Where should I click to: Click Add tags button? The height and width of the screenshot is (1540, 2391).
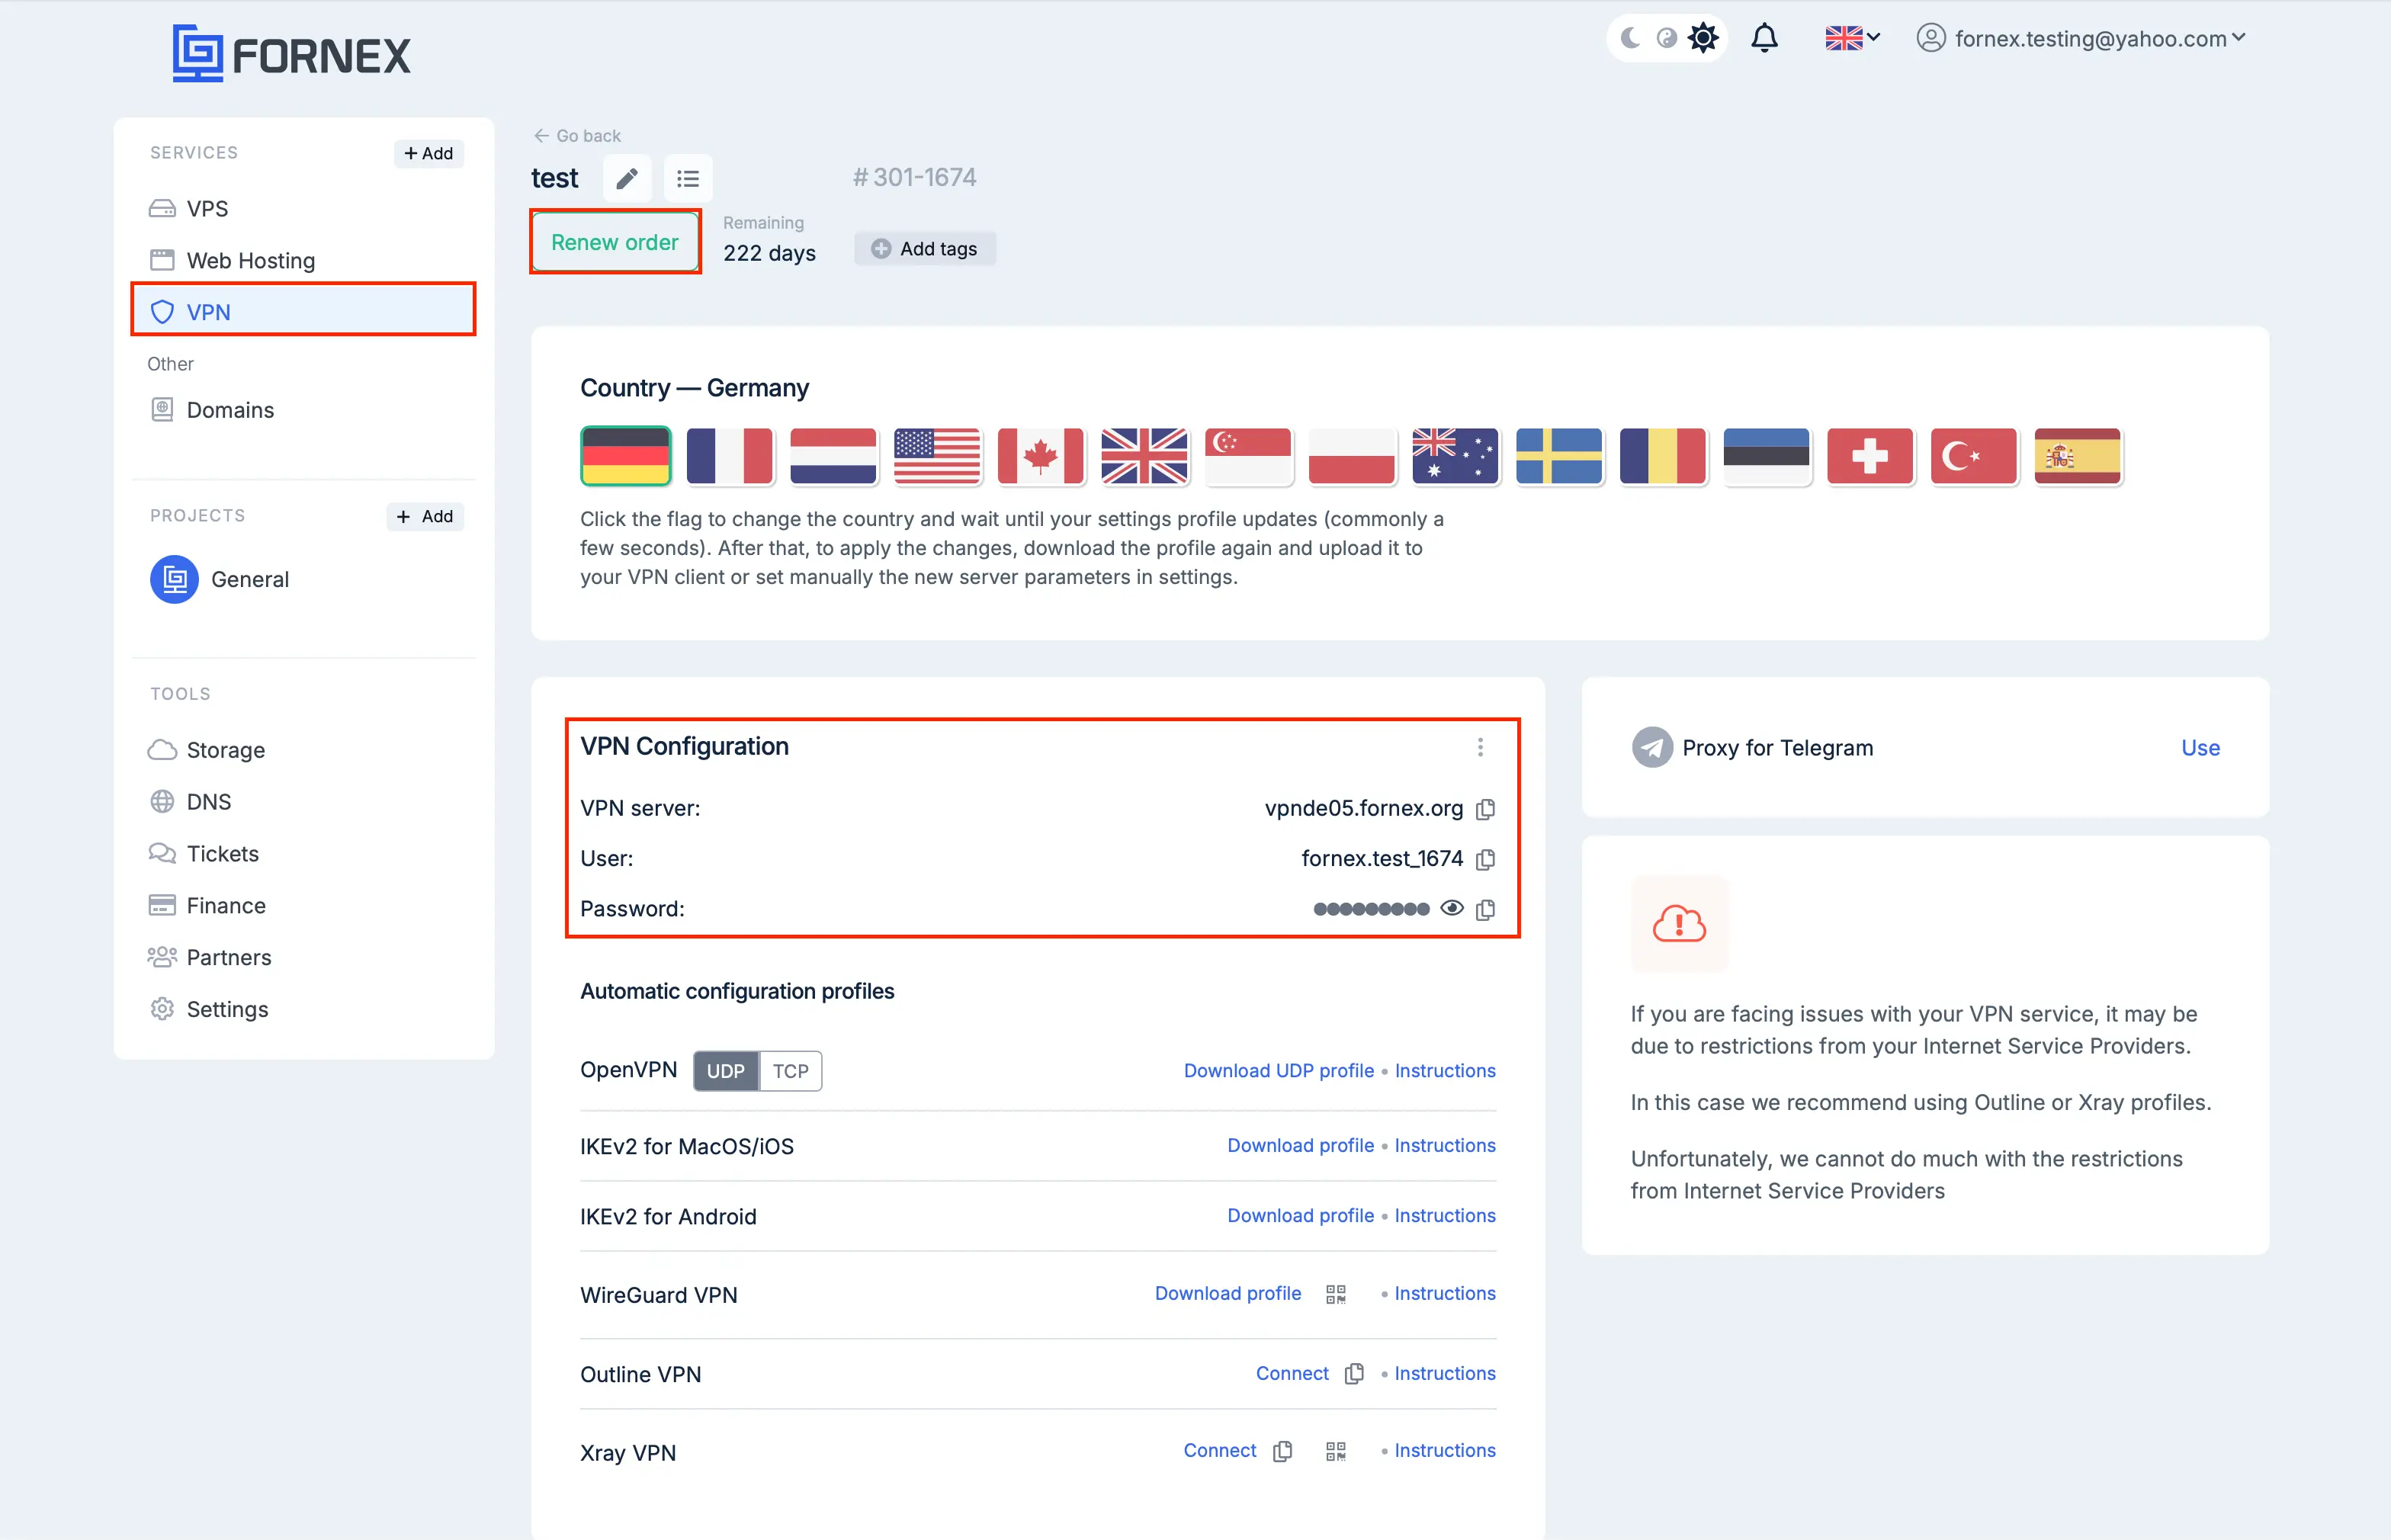click(x=925, y=249)
